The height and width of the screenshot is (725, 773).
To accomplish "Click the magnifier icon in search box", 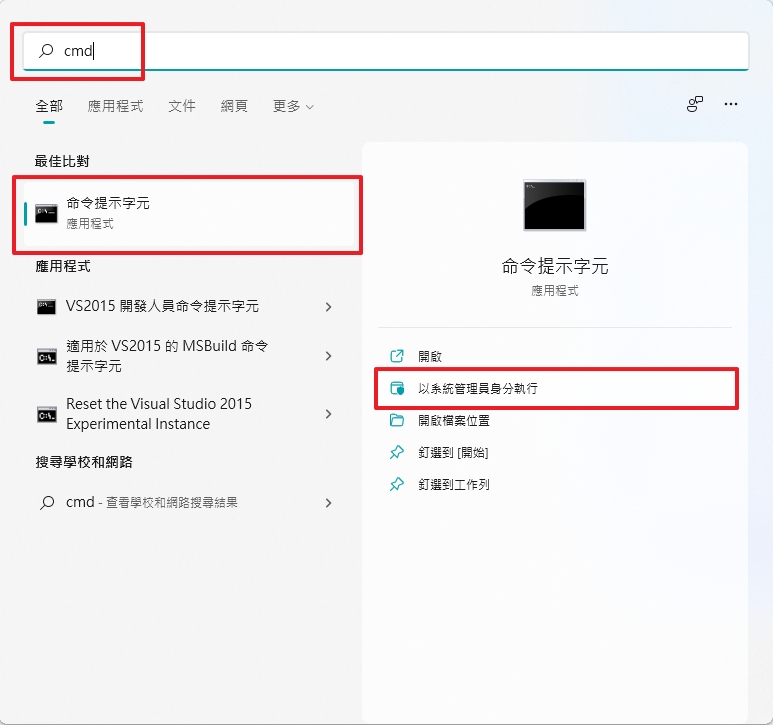I will pyautogui.click(x=46, y=51).
